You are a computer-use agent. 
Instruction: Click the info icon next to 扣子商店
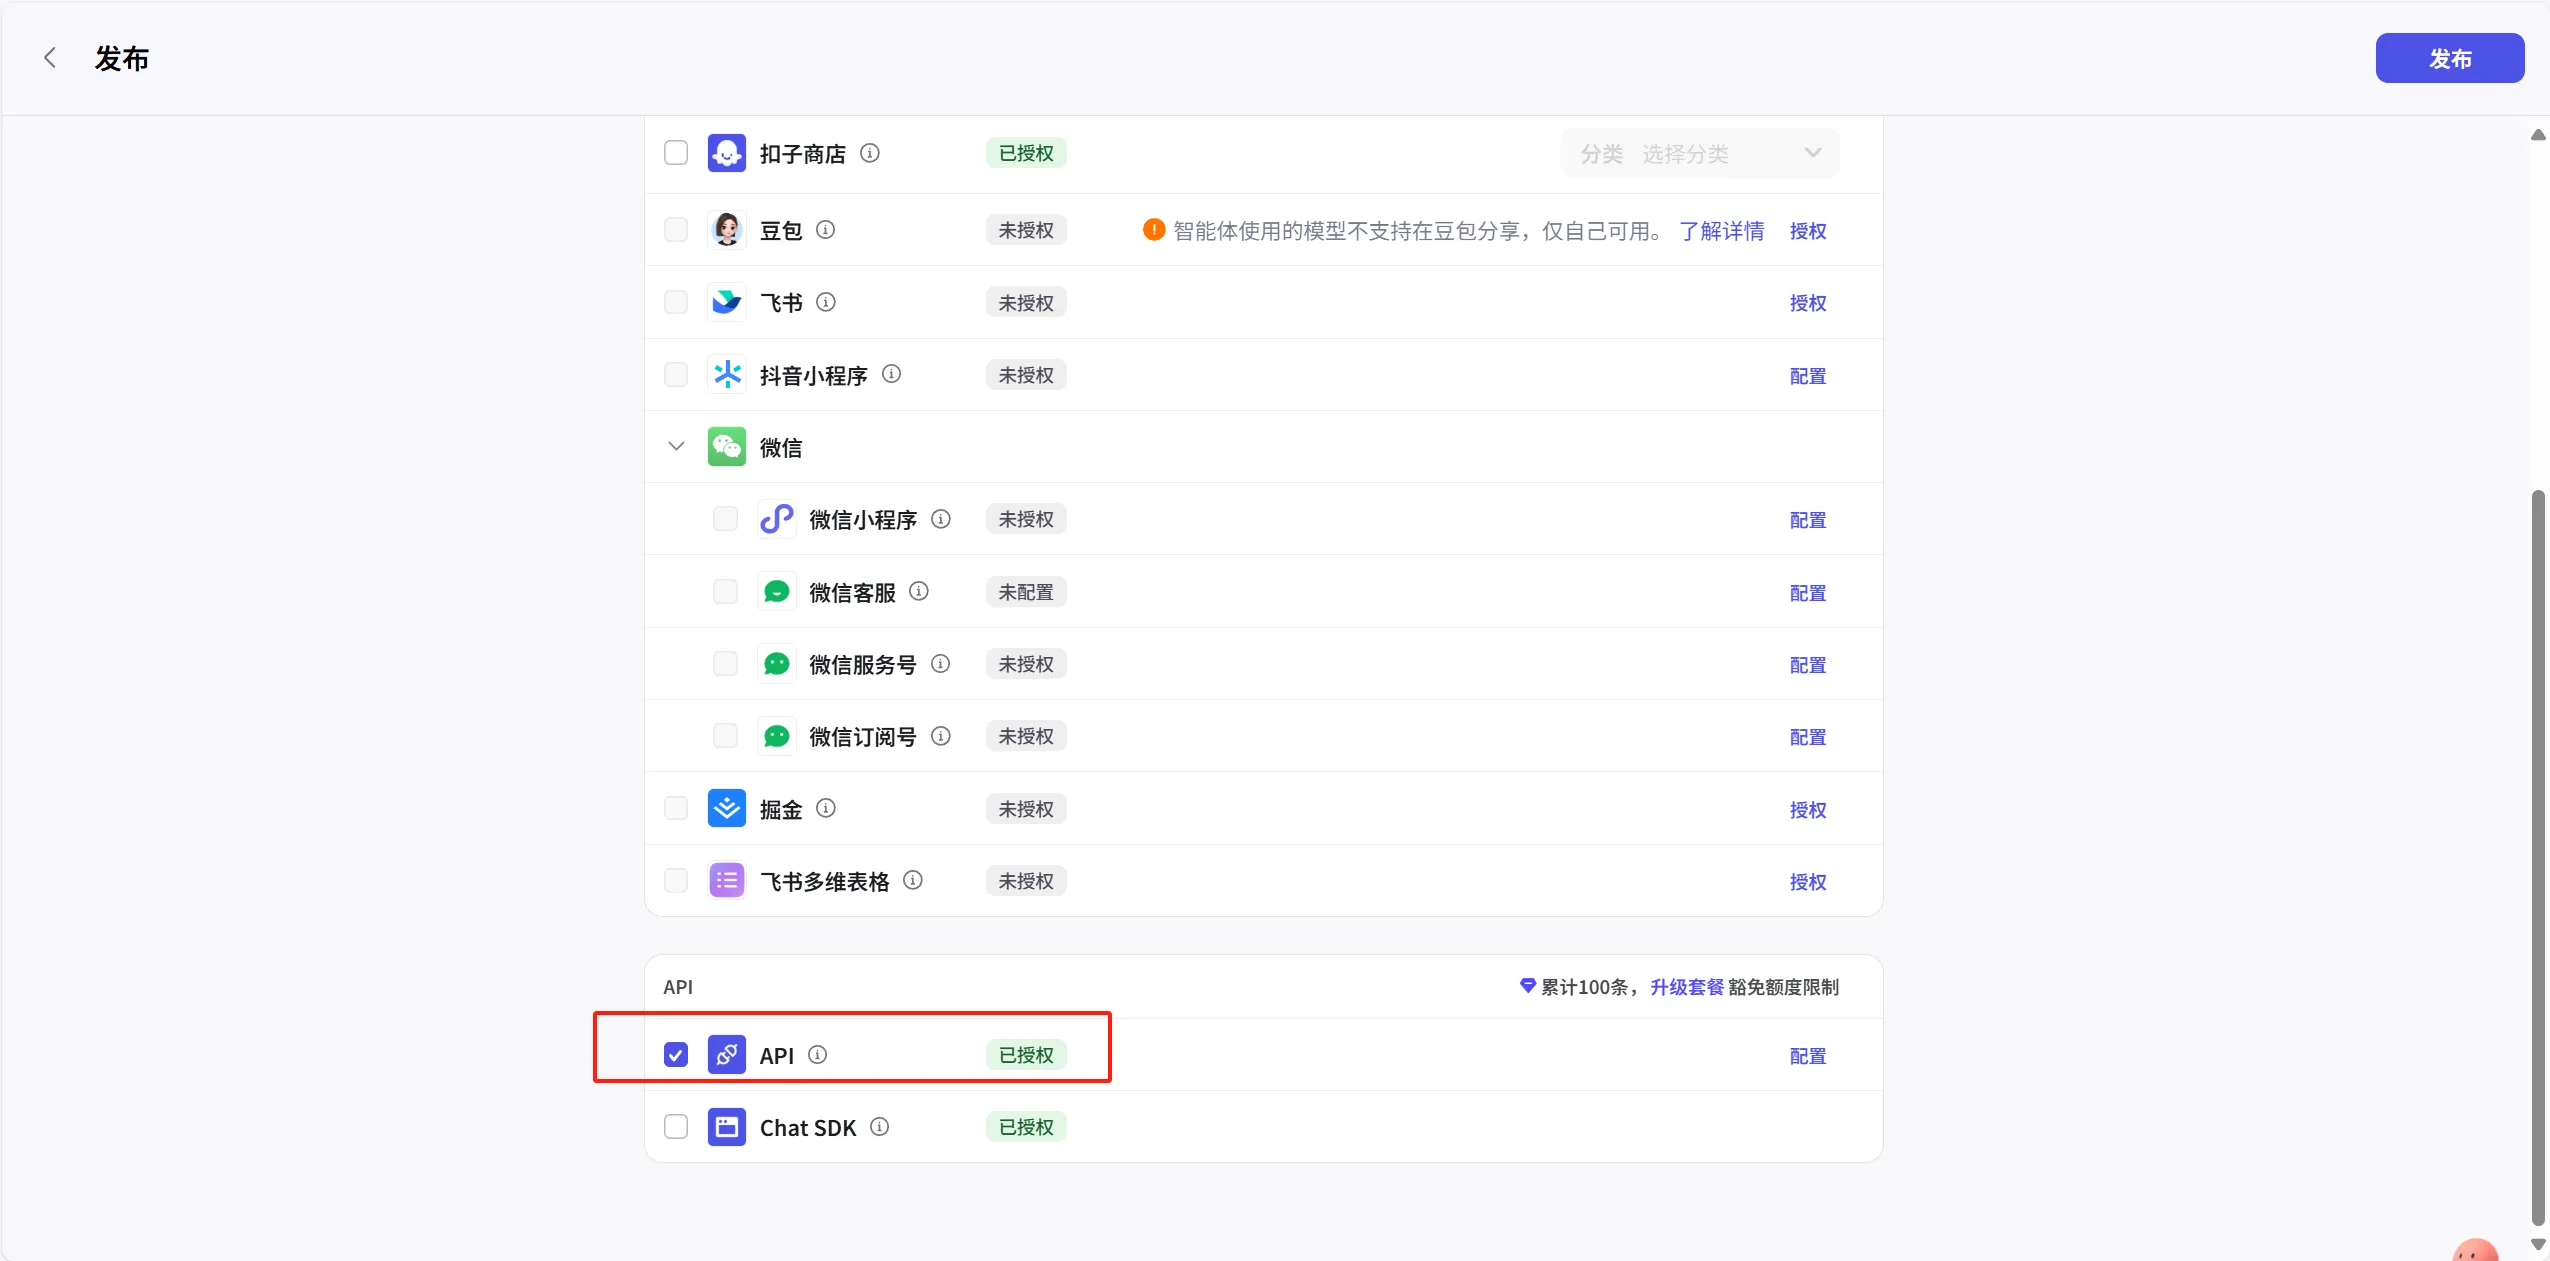pyautogui.click(x=870, y=153)
